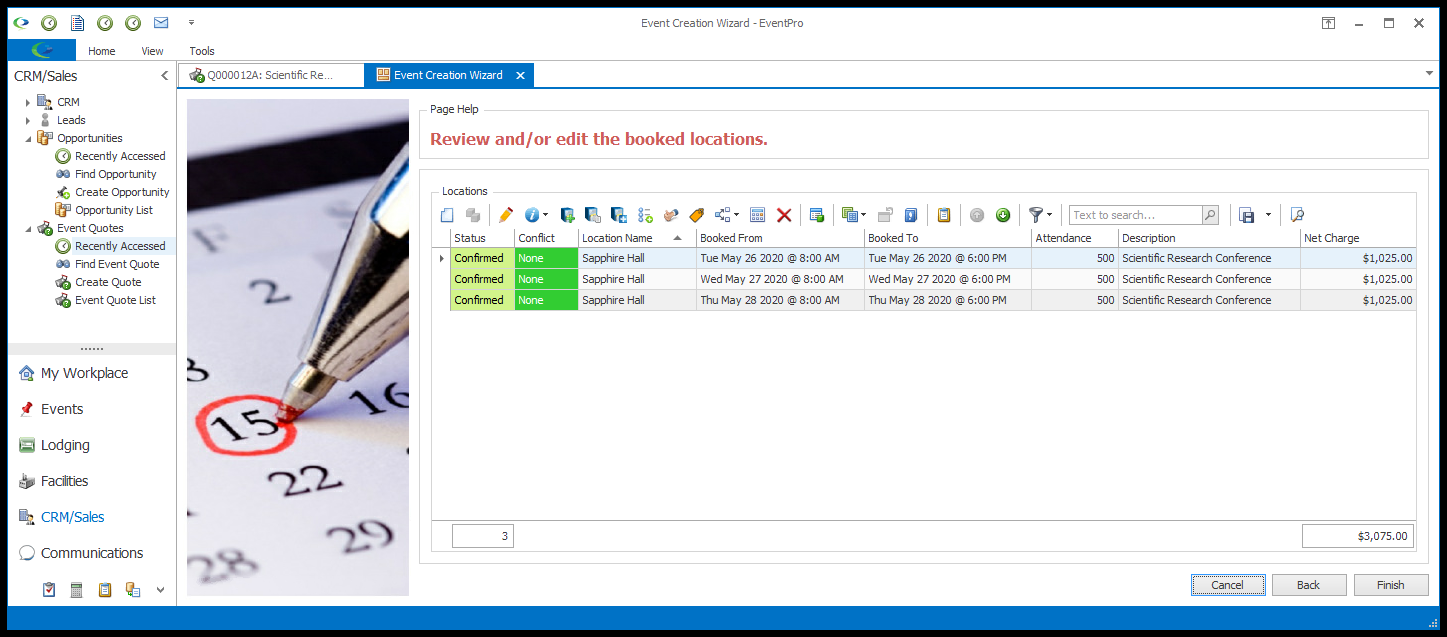Open the multi-window icon dropdown arrow
This screenshot has height=637, width=1447.
click(864, 215)
